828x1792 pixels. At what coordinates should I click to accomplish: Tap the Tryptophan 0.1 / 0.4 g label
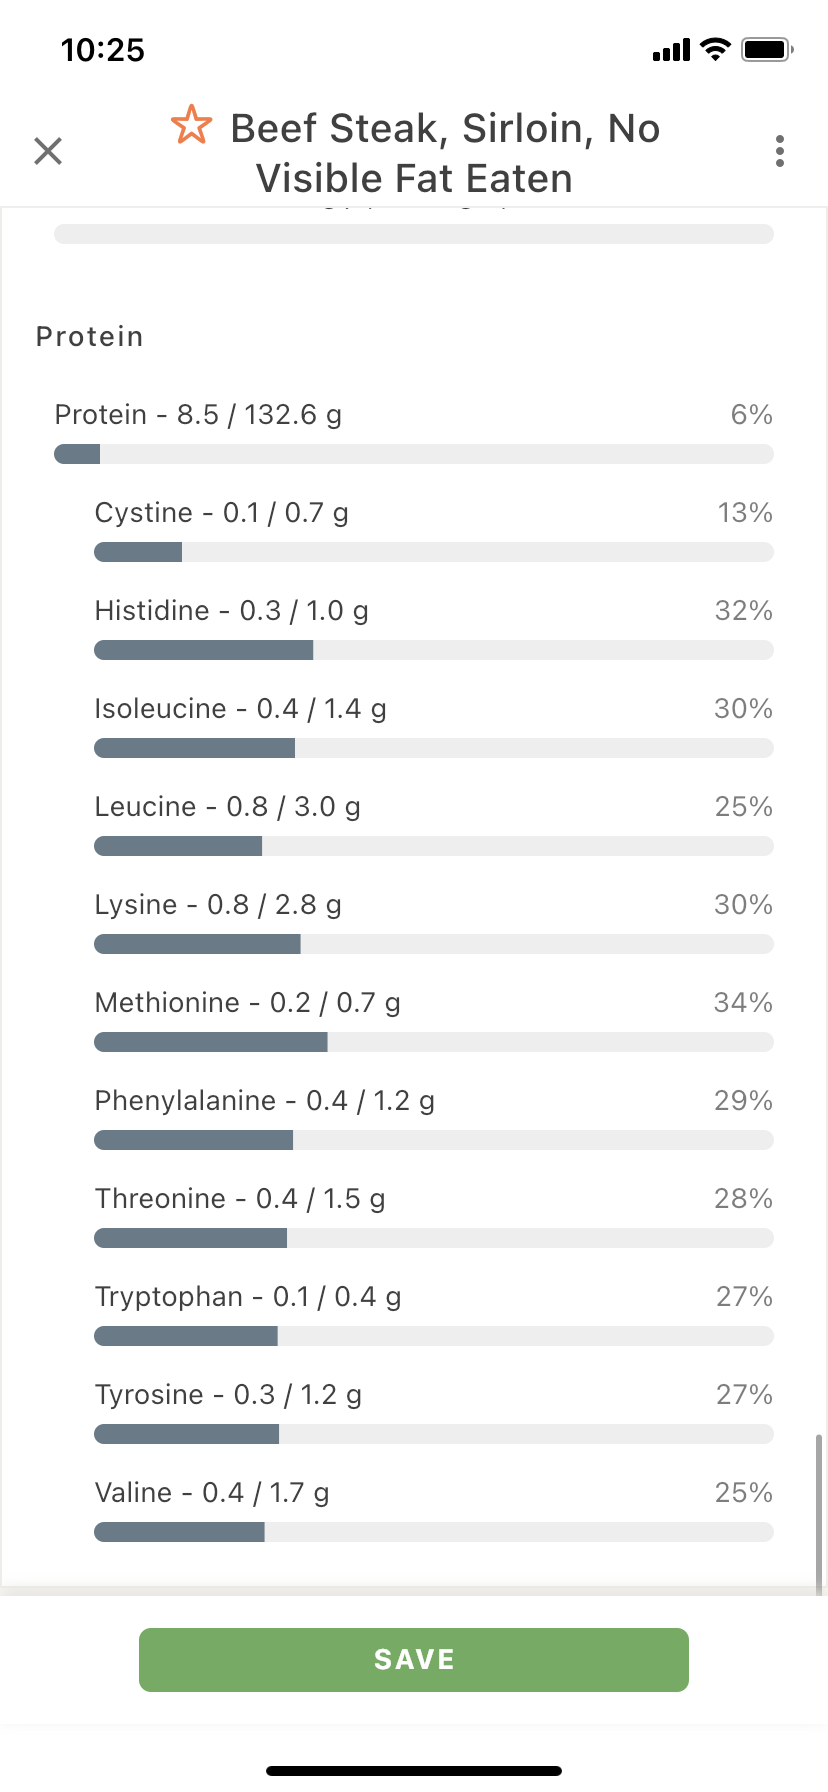click(x=248, y=1297)
